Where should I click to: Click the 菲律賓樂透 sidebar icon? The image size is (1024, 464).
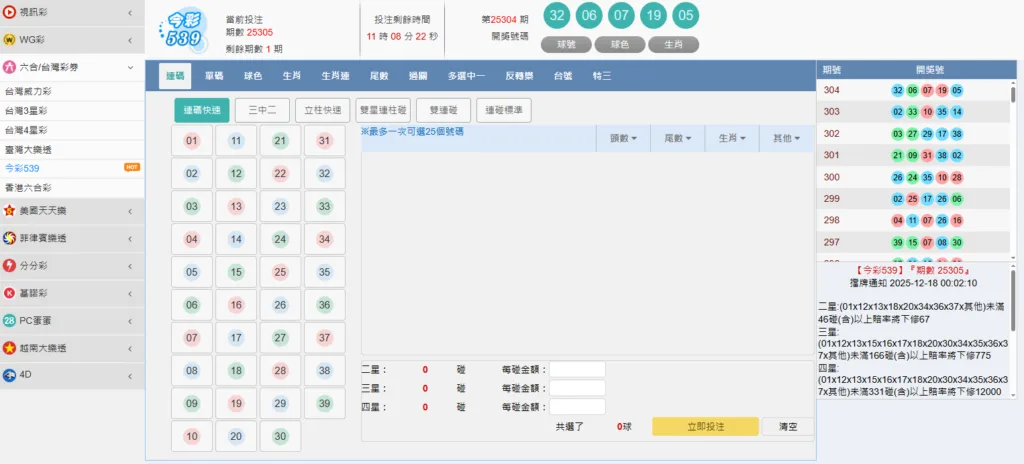(10, 239)
